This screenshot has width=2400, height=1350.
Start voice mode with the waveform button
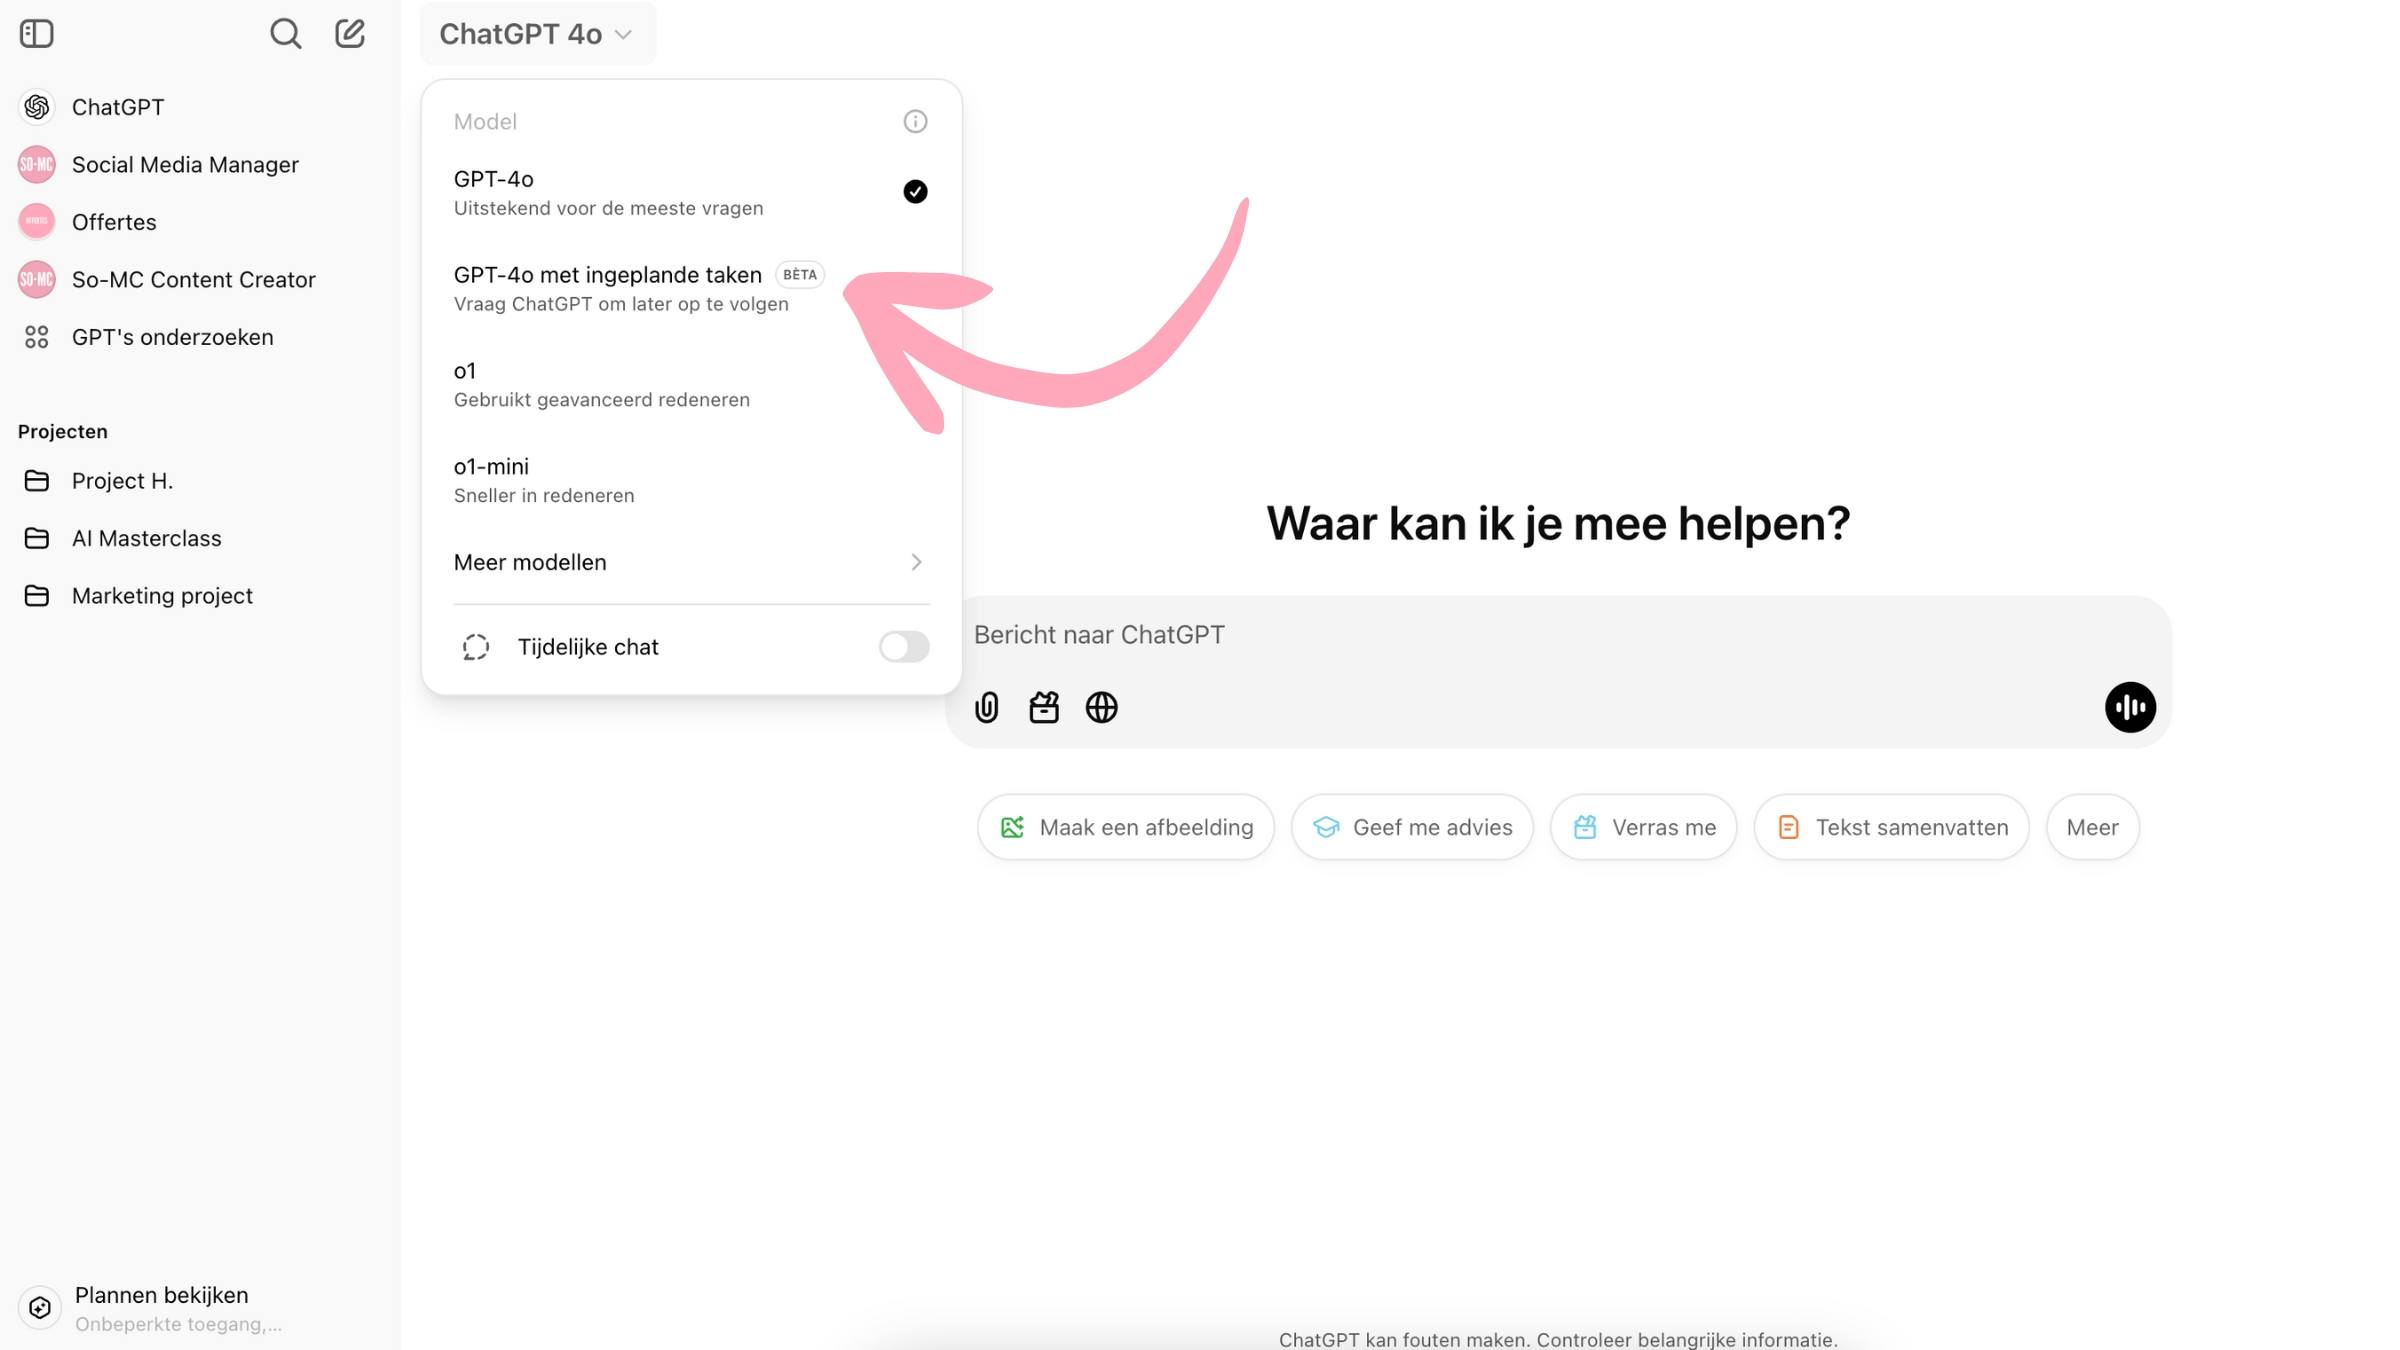pyautogui.click(x=2130, y=708)
